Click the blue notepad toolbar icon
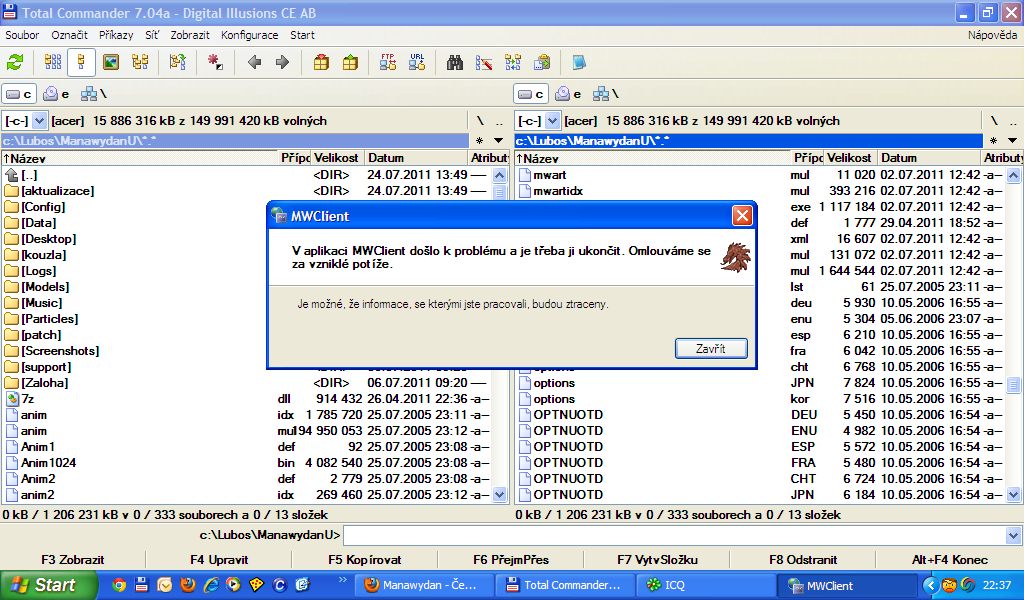The height and width of the screenshot is (600, 1024). coord(579,63)
